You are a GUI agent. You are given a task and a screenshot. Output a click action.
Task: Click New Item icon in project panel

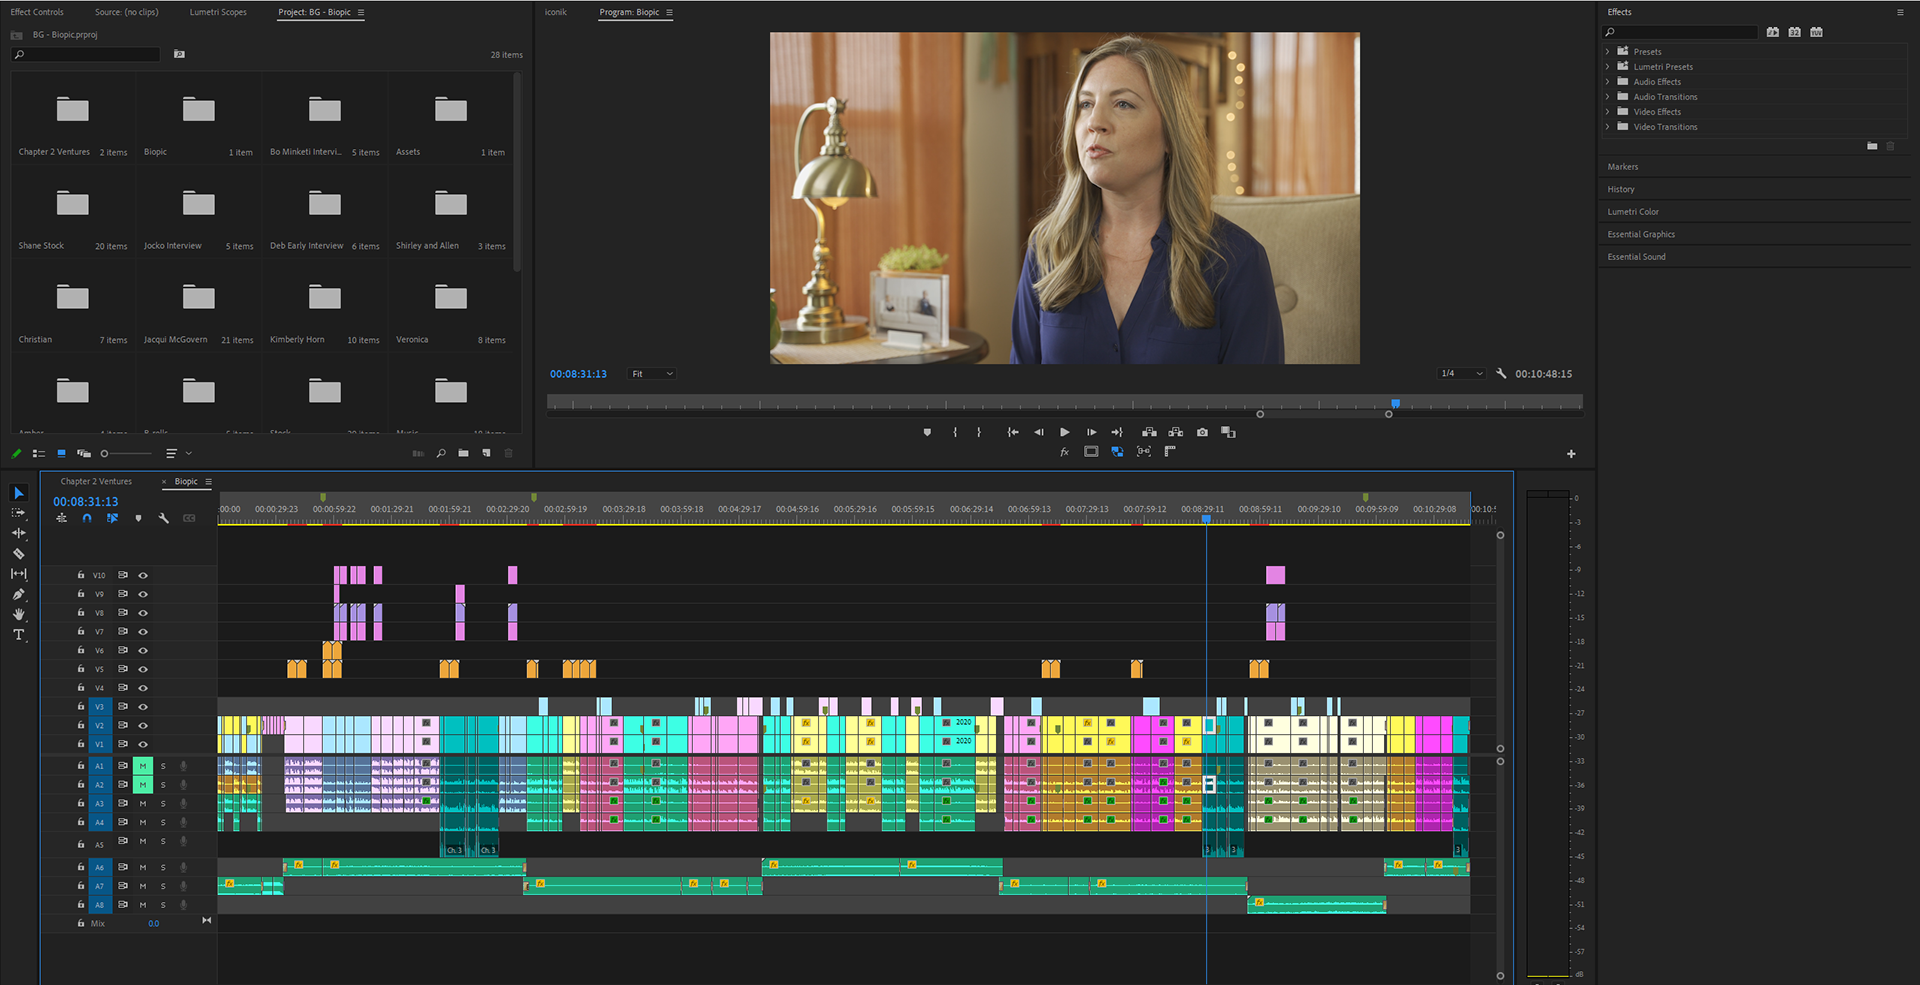pyautogui.click(x=486, y=453)
